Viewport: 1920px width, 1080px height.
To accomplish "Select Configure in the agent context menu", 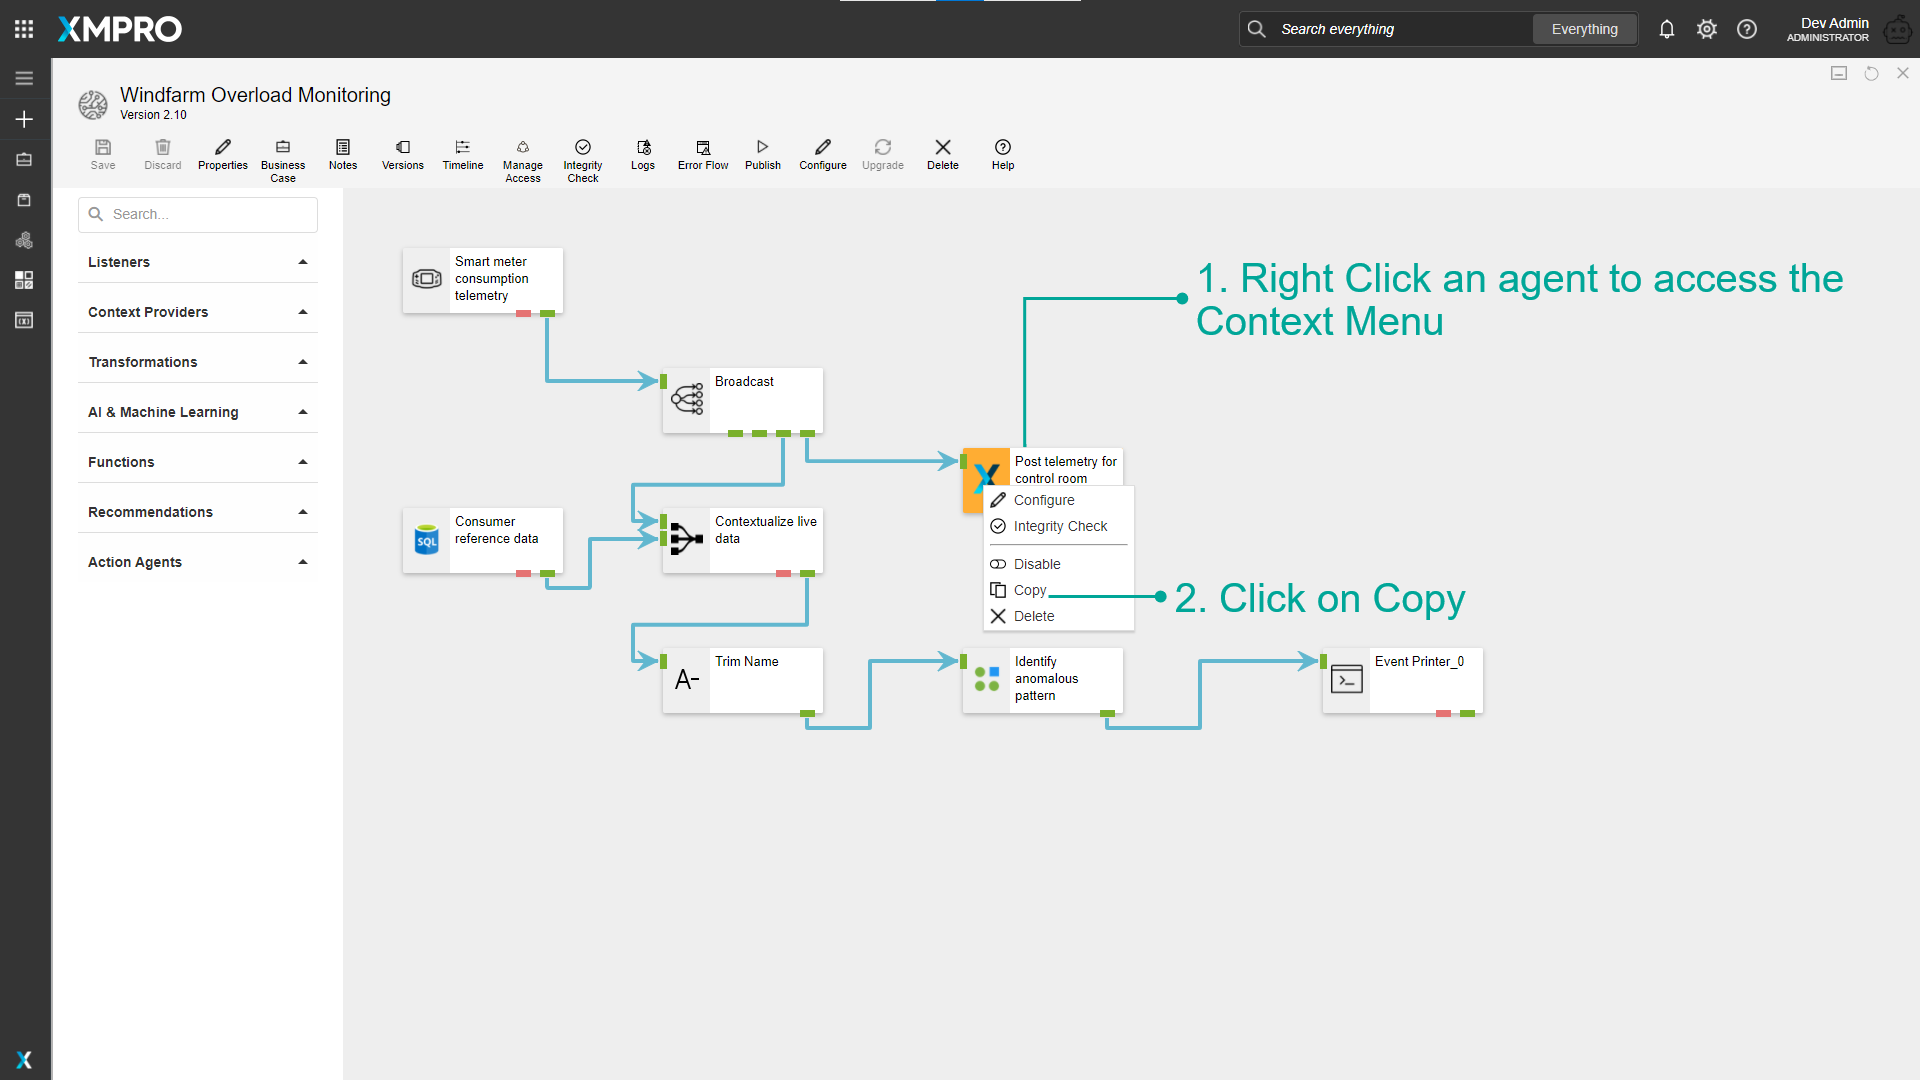I will (x=1044, y=500).
